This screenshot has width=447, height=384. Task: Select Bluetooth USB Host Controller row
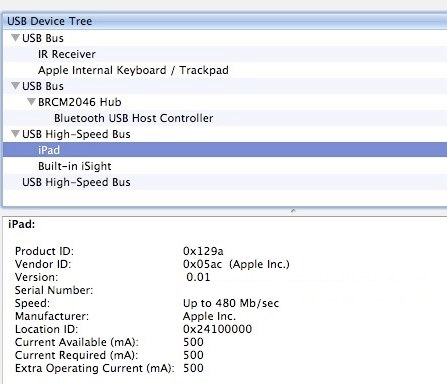225,118
